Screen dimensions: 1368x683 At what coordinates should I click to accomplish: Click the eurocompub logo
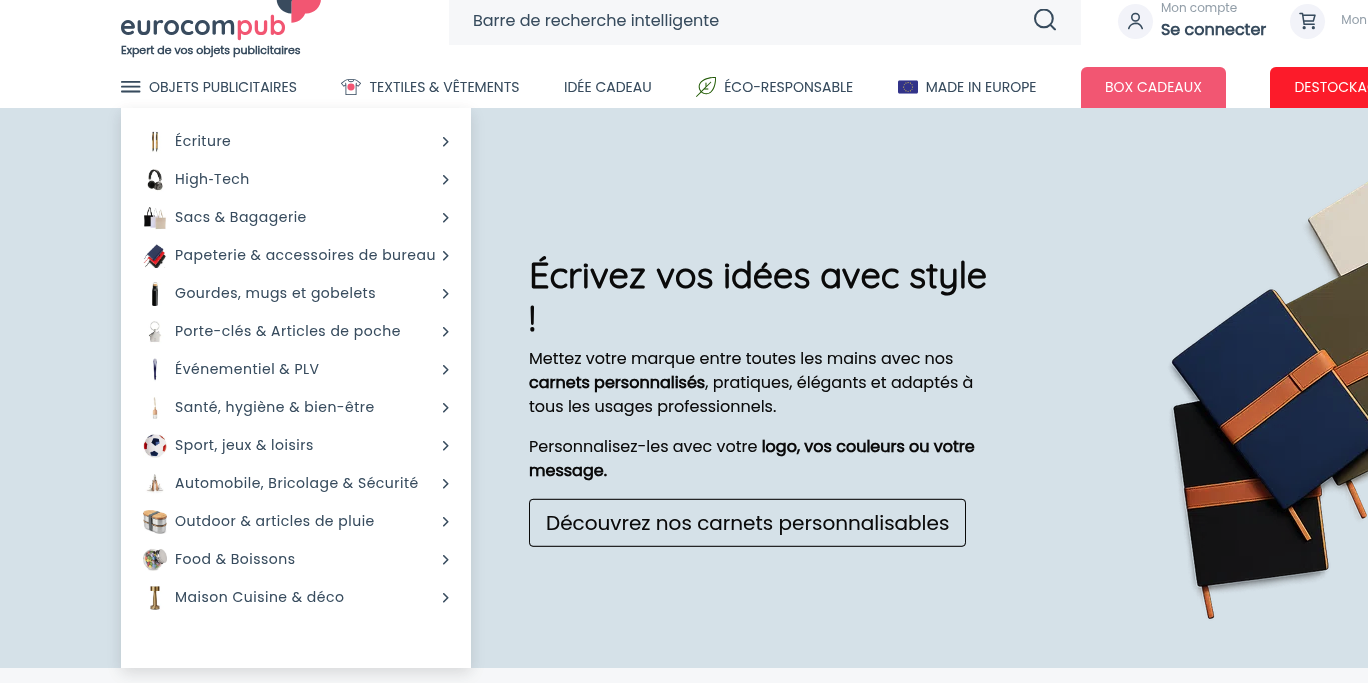[220, 27]
